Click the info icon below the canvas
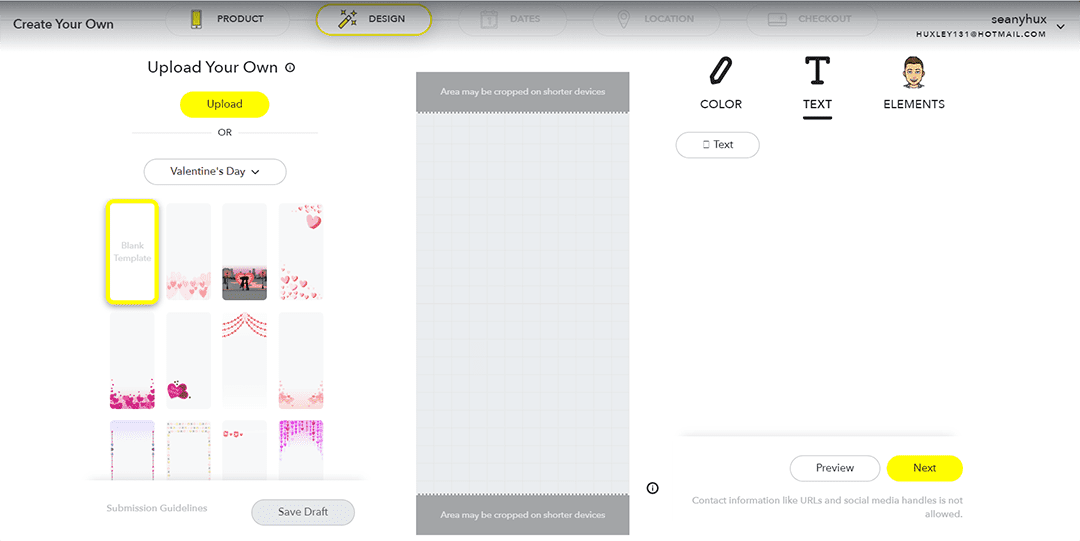This screenshot has width=1080, height=541. pos(652,488)
